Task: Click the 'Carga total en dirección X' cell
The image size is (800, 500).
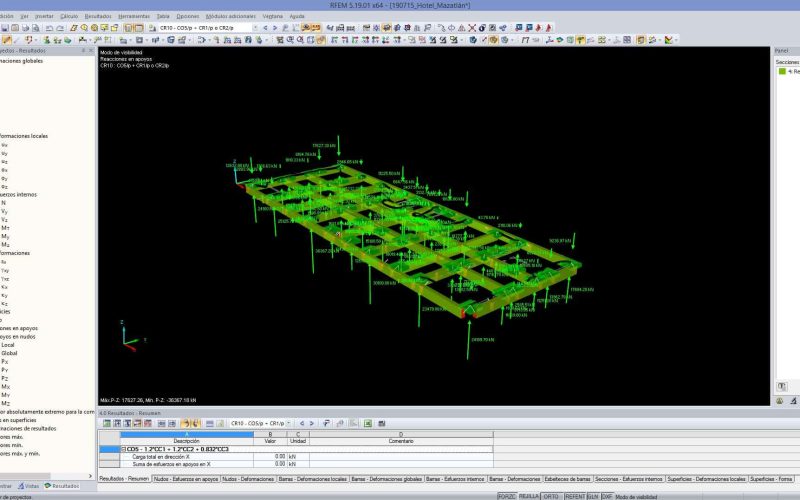Action: [x=187, y=457]
